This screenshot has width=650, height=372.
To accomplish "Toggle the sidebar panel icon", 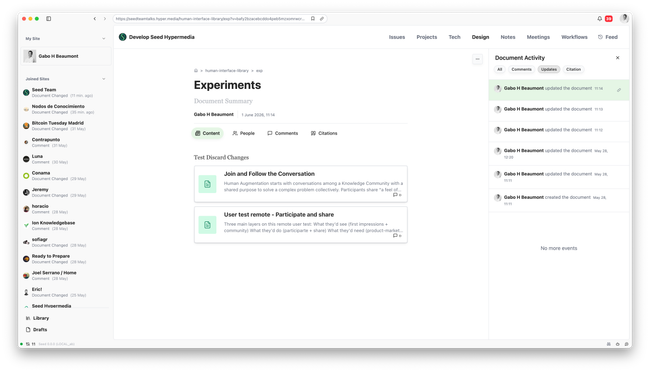I will tap(49, 19).
